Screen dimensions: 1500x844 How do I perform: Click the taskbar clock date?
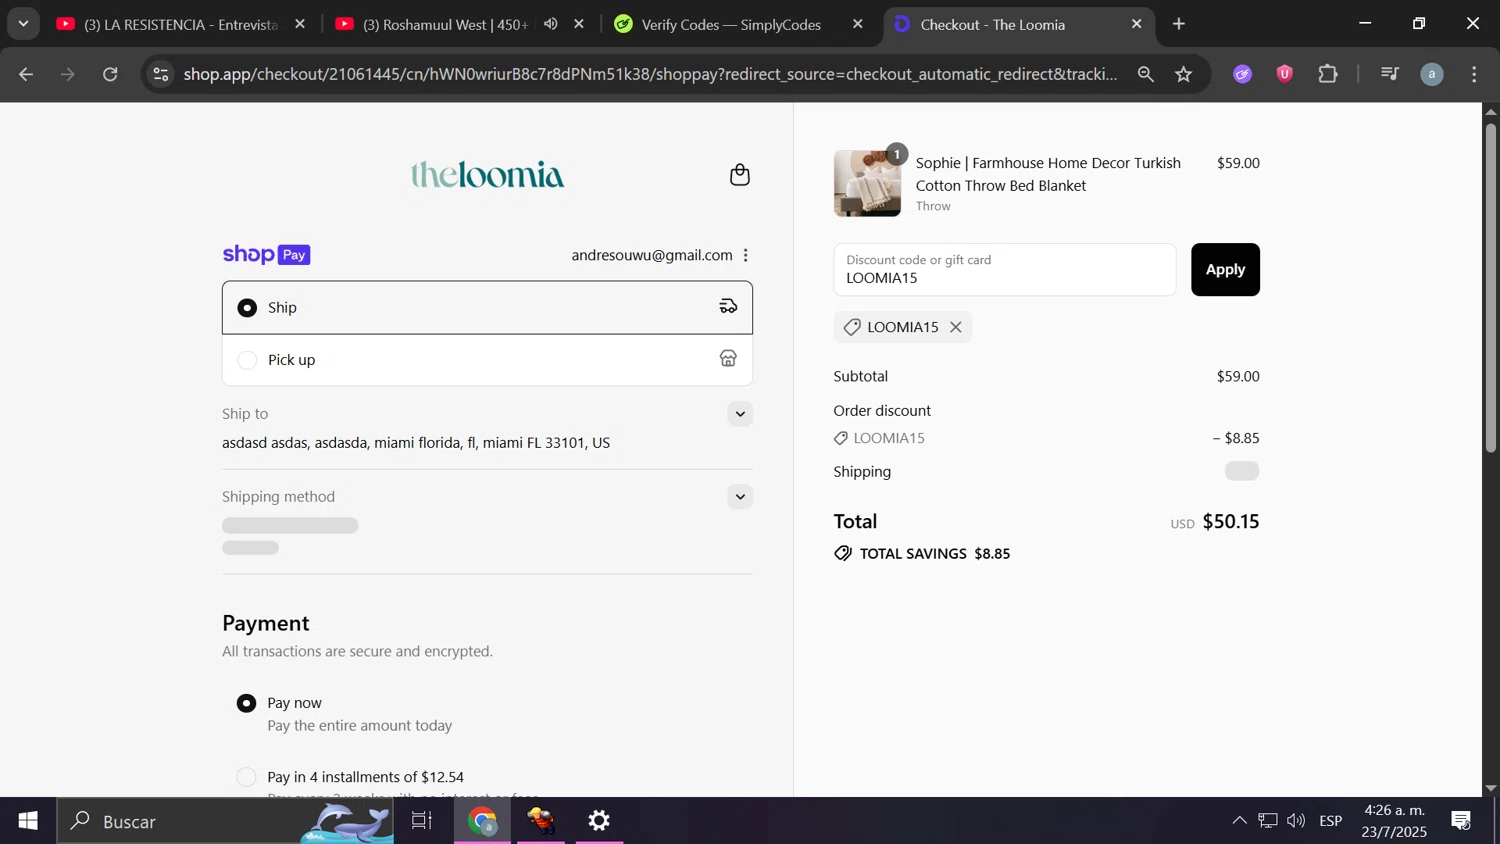point(1394,821)
